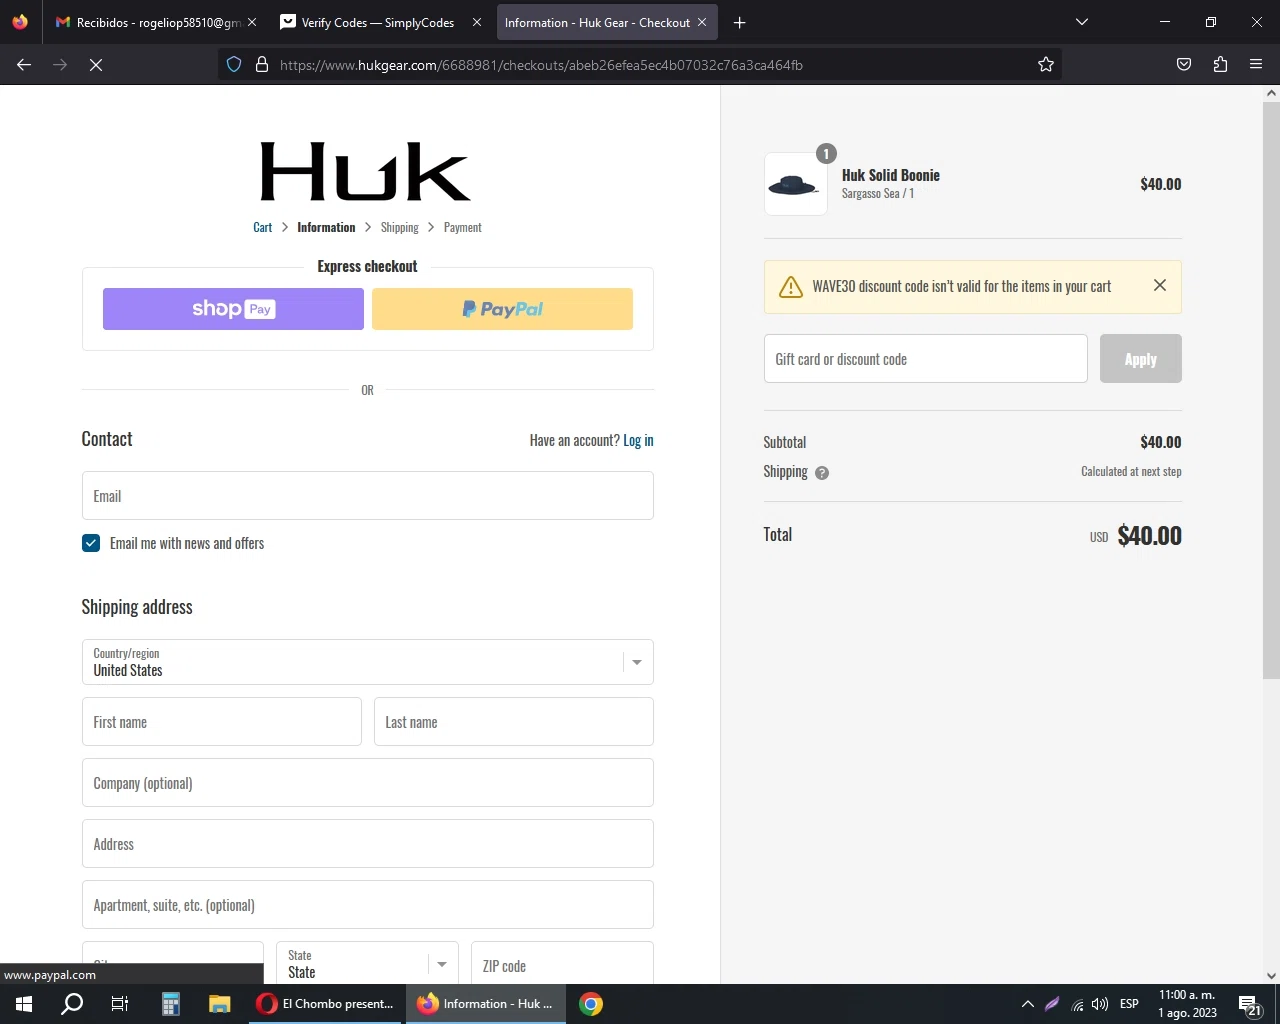This screenshot has width=1280, height=1024.
Task: Go back to Cart breadcrumb
Action: (x=263, y=228)
